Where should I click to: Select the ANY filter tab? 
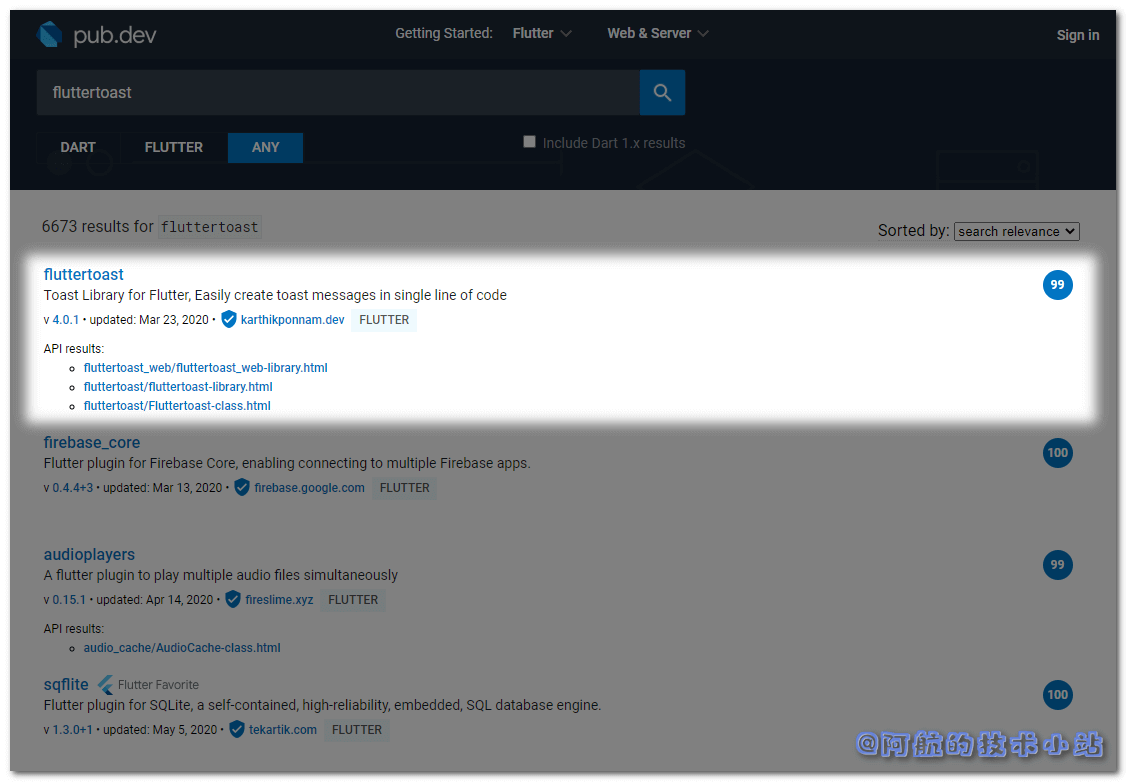click(x=265, y=147)
